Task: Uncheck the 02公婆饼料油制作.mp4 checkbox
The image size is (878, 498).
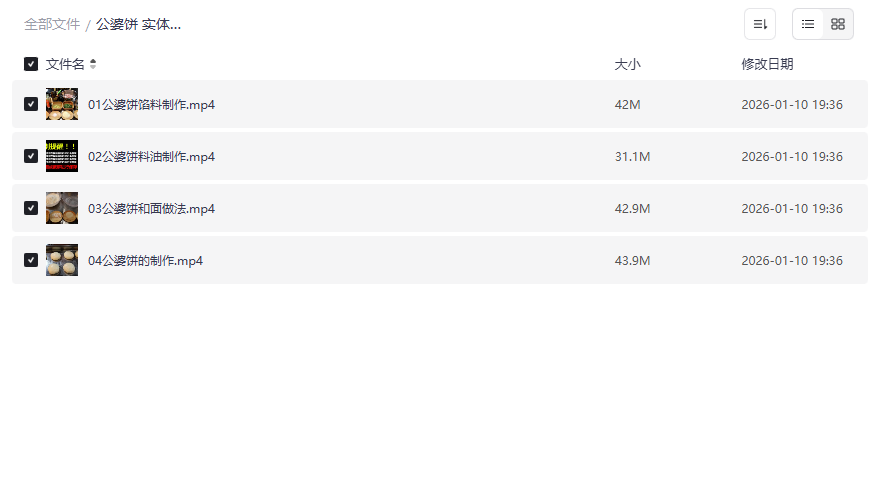Action: coord(31,156)
